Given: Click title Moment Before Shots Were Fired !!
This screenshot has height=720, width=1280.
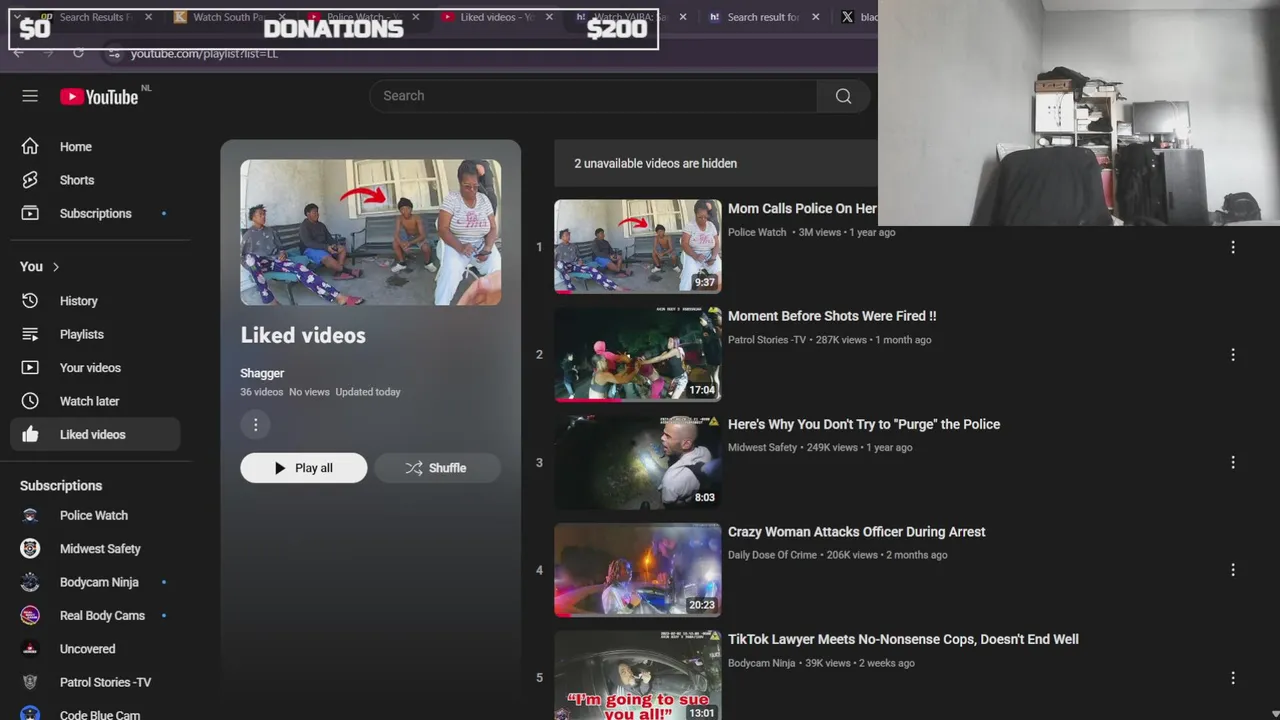Looking at the screenshot, I should click(832, 316).
